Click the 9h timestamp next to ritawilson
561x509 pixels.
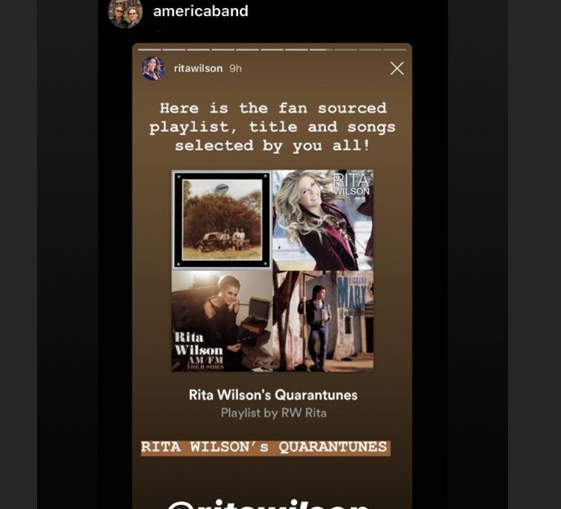tap(235, 68)
